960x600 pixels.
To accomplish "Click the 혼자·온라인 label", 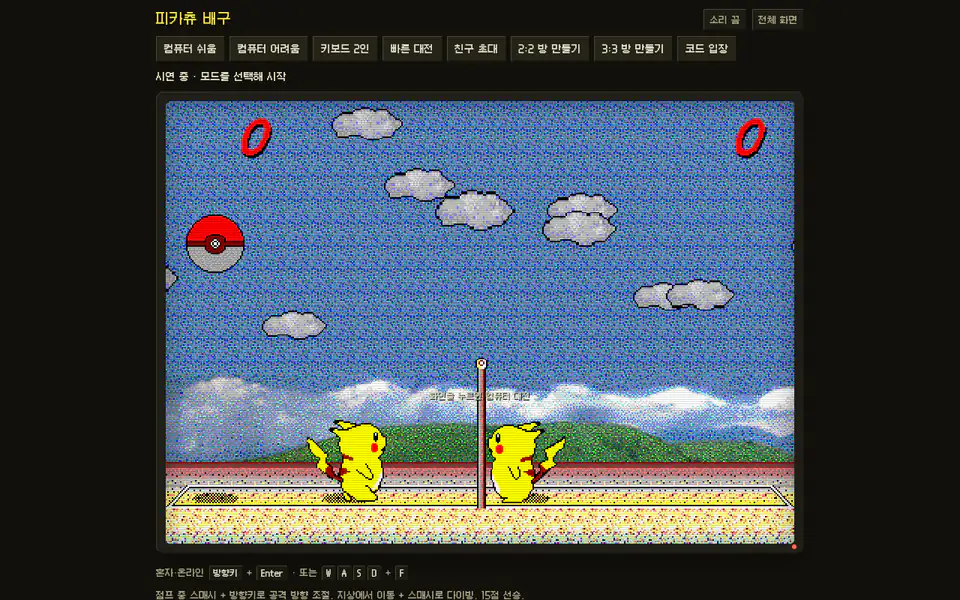I will click(179, 572).
